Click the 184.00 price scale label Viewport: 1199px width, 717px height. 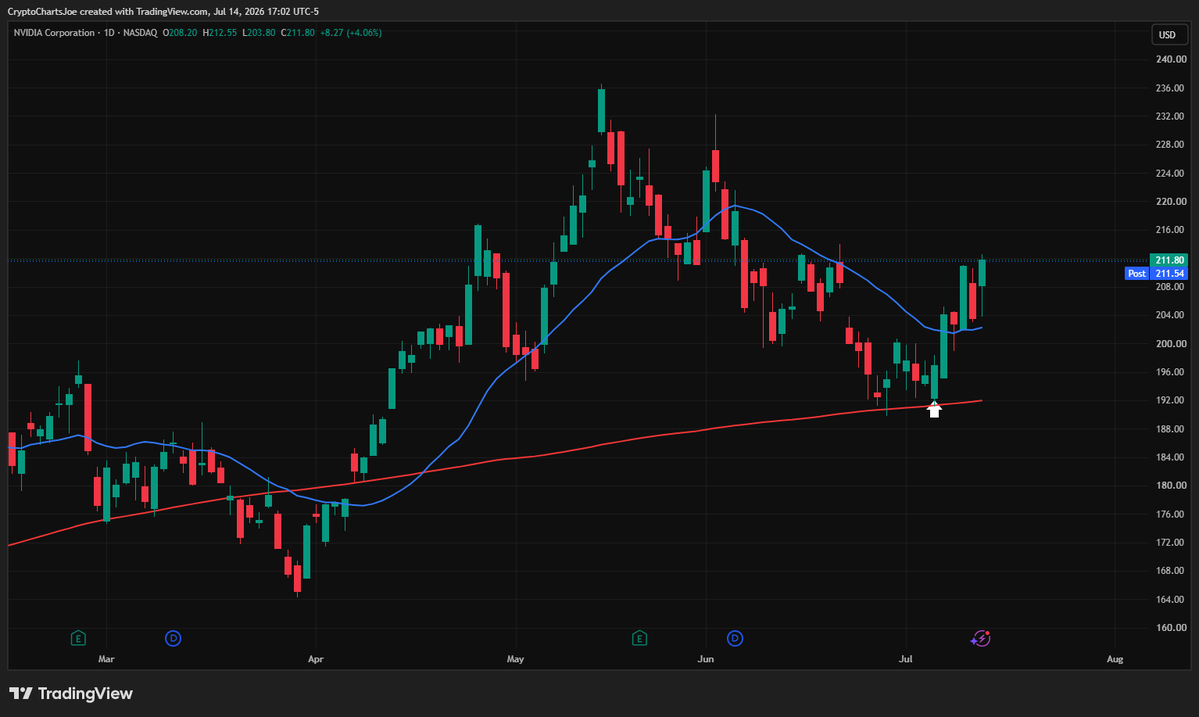point(1170,457)
